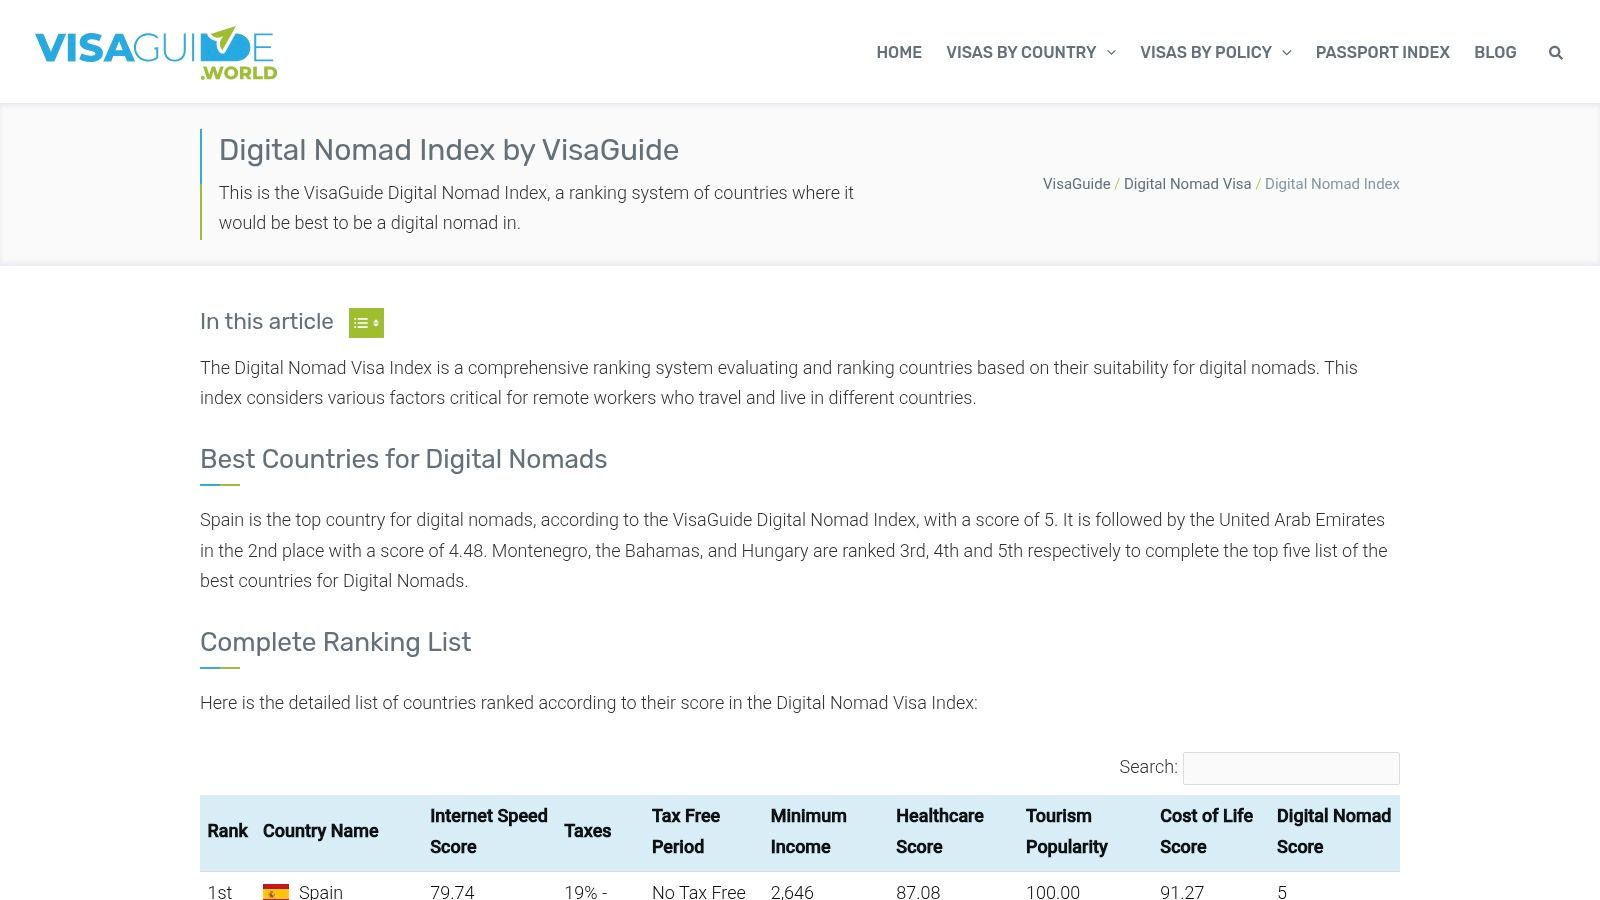Follow the Digital Nomad Visa breadcrumb link
The width and height of the screenshot is (1600, 900).
pos(1188,184)
